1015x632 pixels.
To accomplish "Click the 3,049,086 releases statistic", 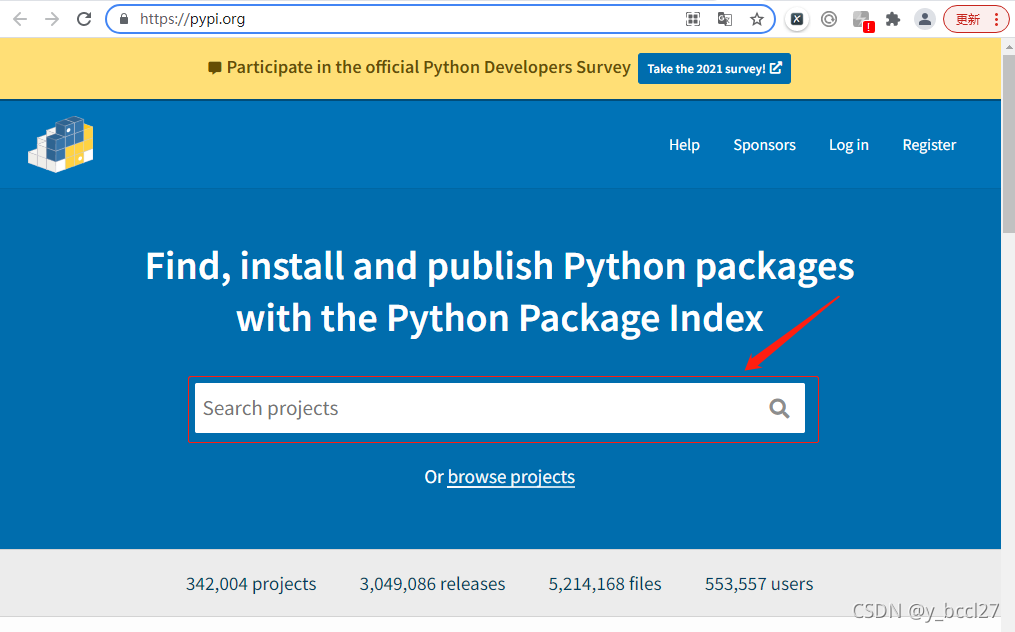I will point(432,584).
